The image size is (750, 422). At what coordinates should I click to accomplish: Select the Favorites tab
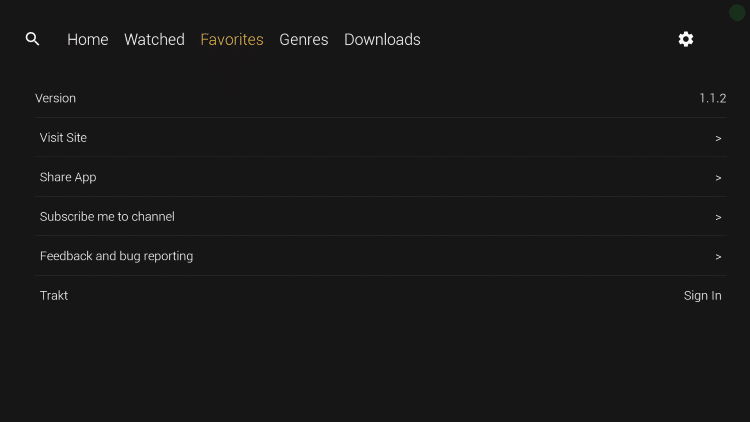coord(232,40)
